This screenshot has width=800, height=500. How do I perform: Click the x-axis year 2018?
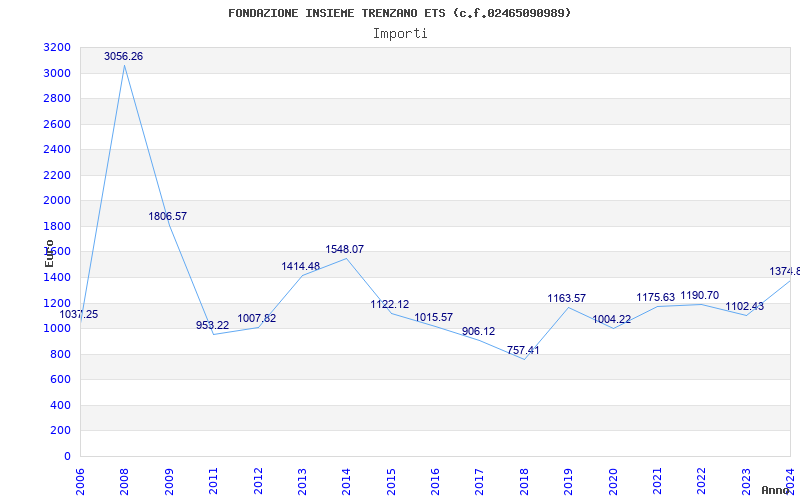pyautogui.click(x=524, y=481)
